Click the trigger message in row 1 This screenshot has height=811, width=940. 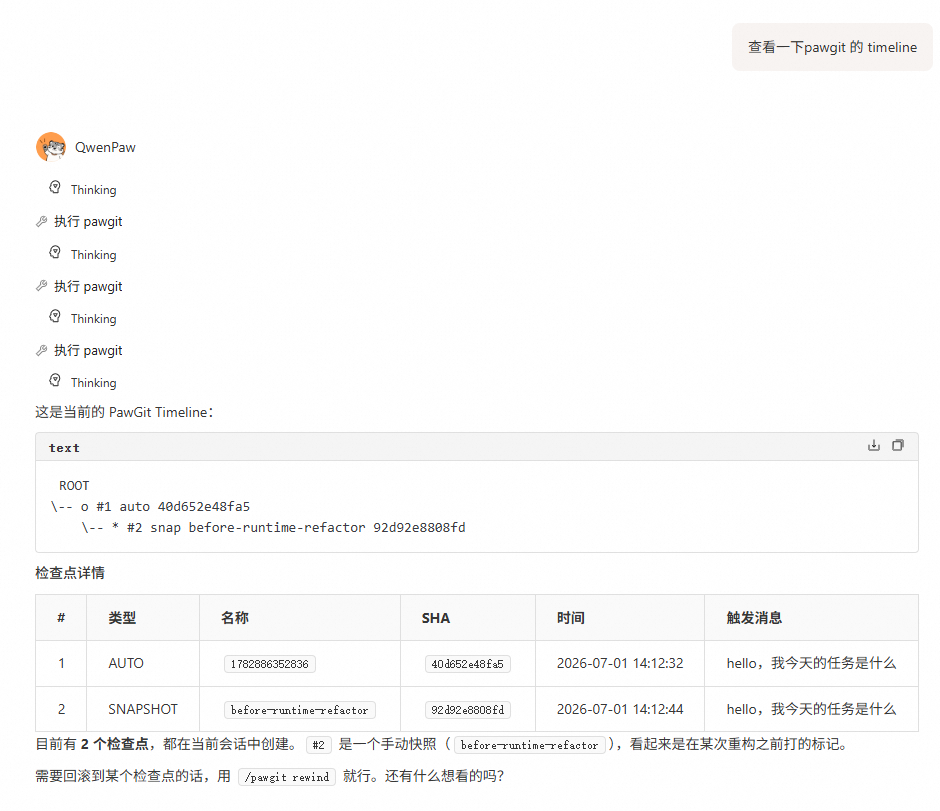(x=811, y=664)
